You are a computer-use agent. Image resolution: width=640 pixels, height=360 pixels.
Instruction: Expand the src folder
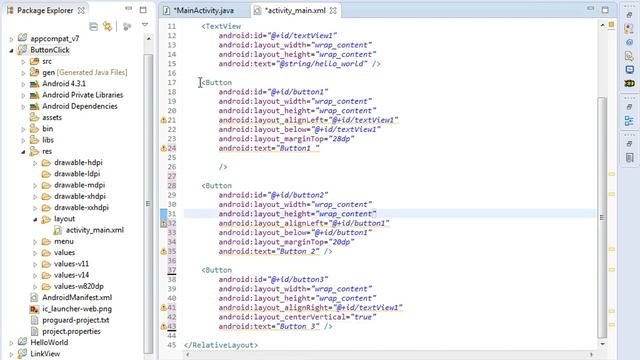23,62
